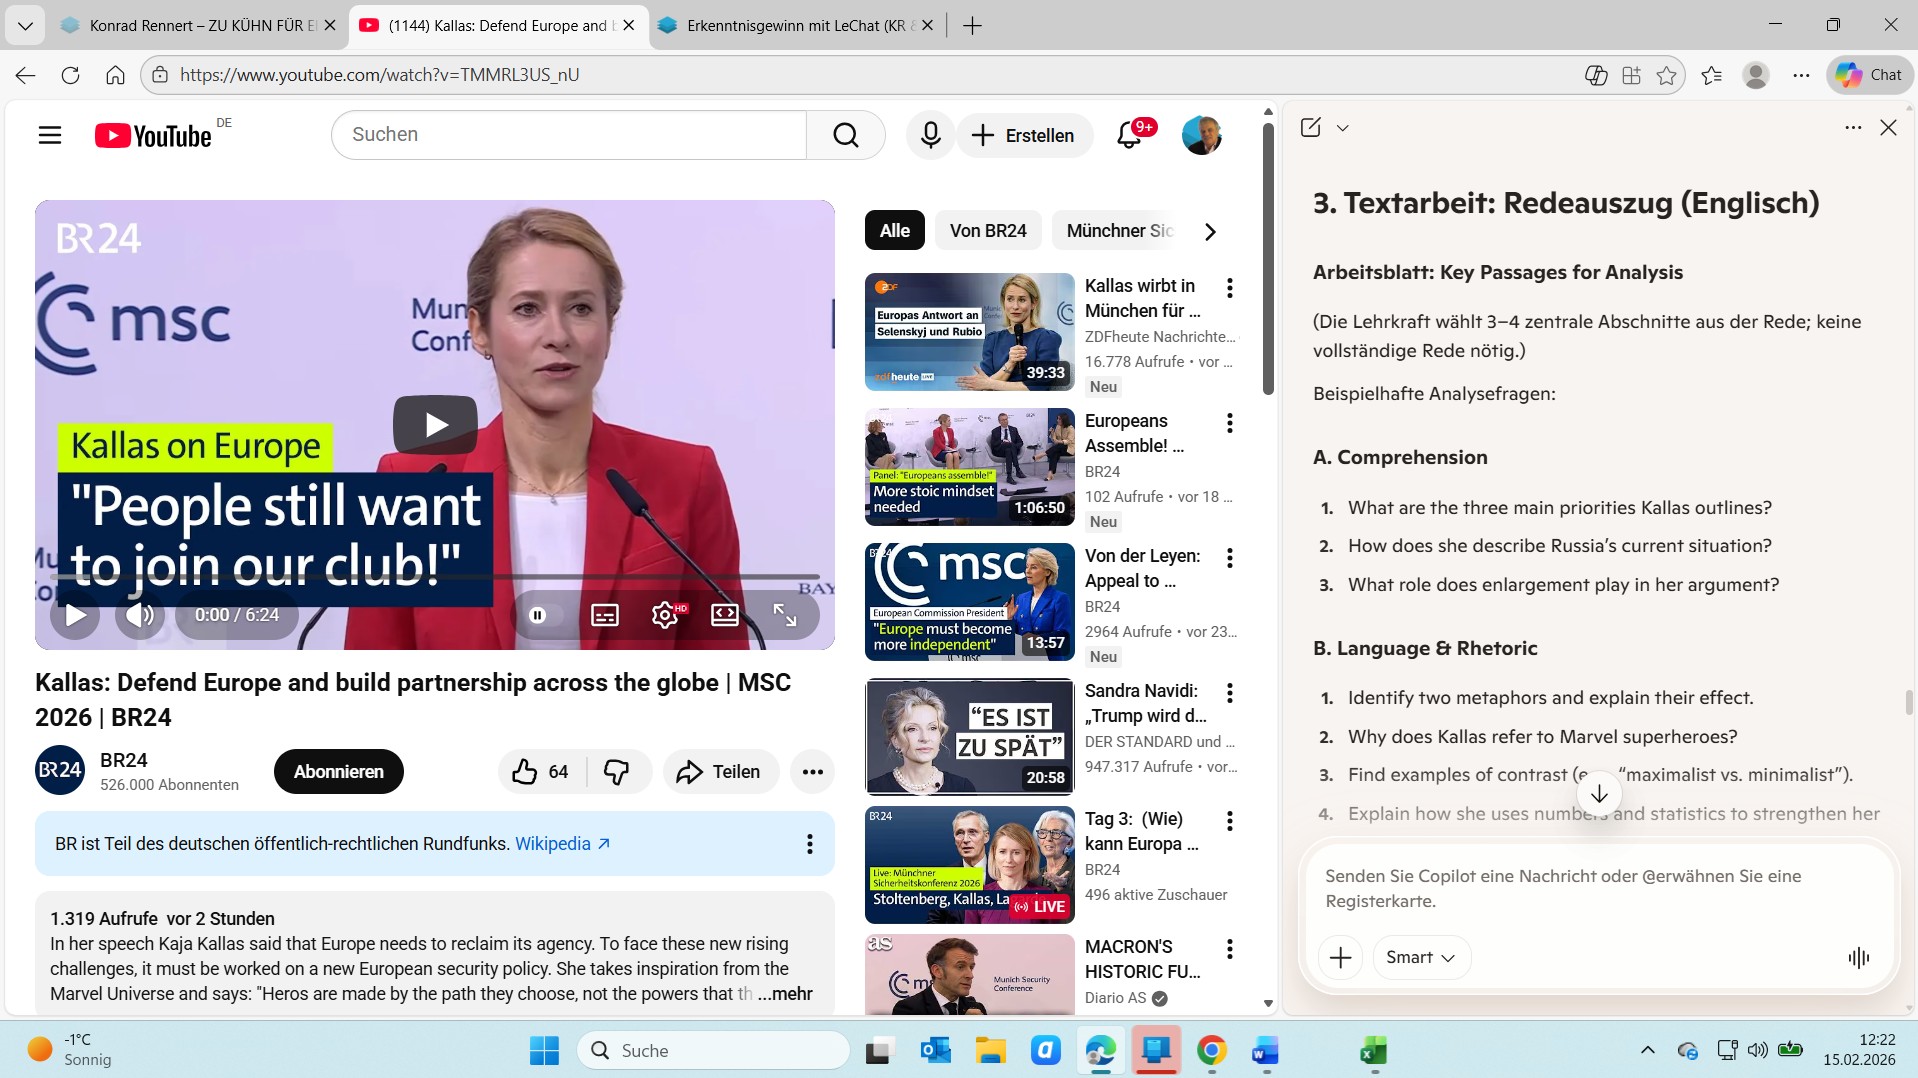
Task: Dislike the Kallas video
Action: click(x=617, y=772)
